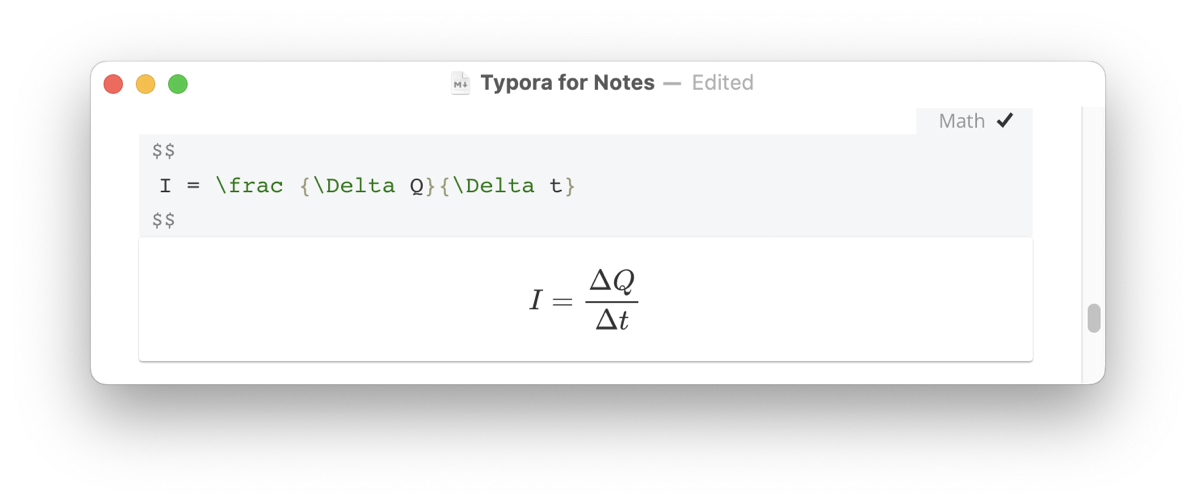This screenshot has width=1196, height=504.
Task: Close the Typora window with red button
Action: point(114,84)
